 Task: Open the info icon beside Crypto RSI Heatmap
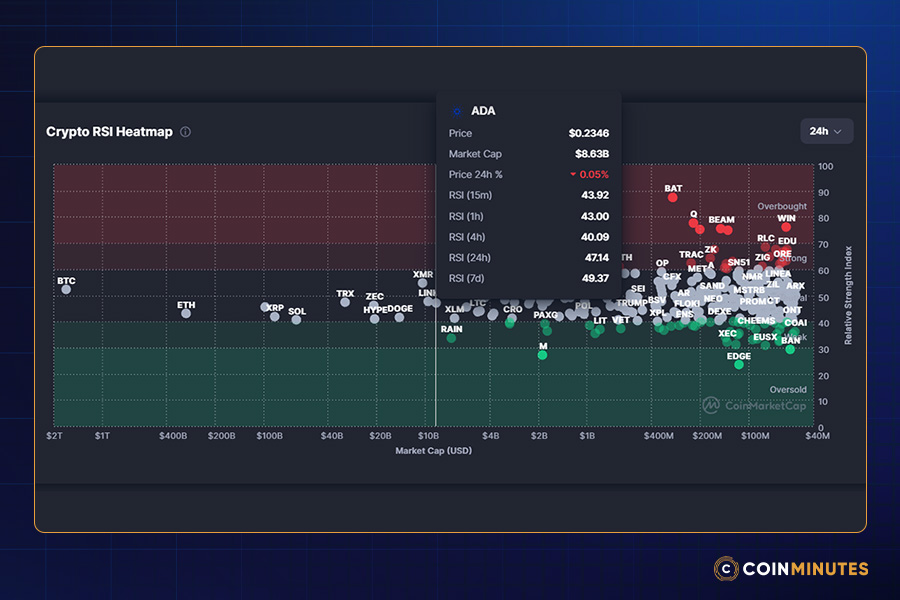click(x=185, y=131)
